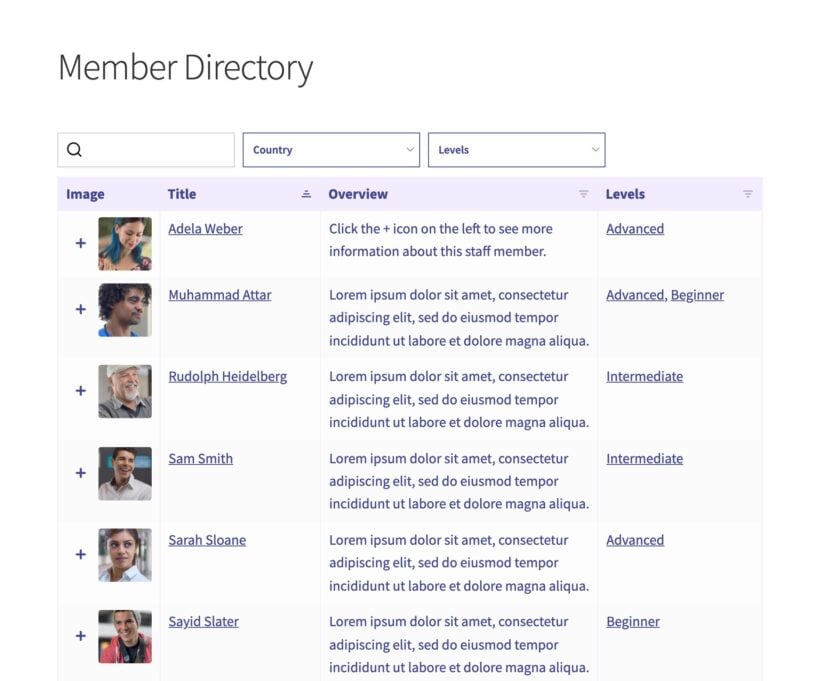Click Sam Smith's photo thumbnail
The image size is (820, 681).
point(125,473)
